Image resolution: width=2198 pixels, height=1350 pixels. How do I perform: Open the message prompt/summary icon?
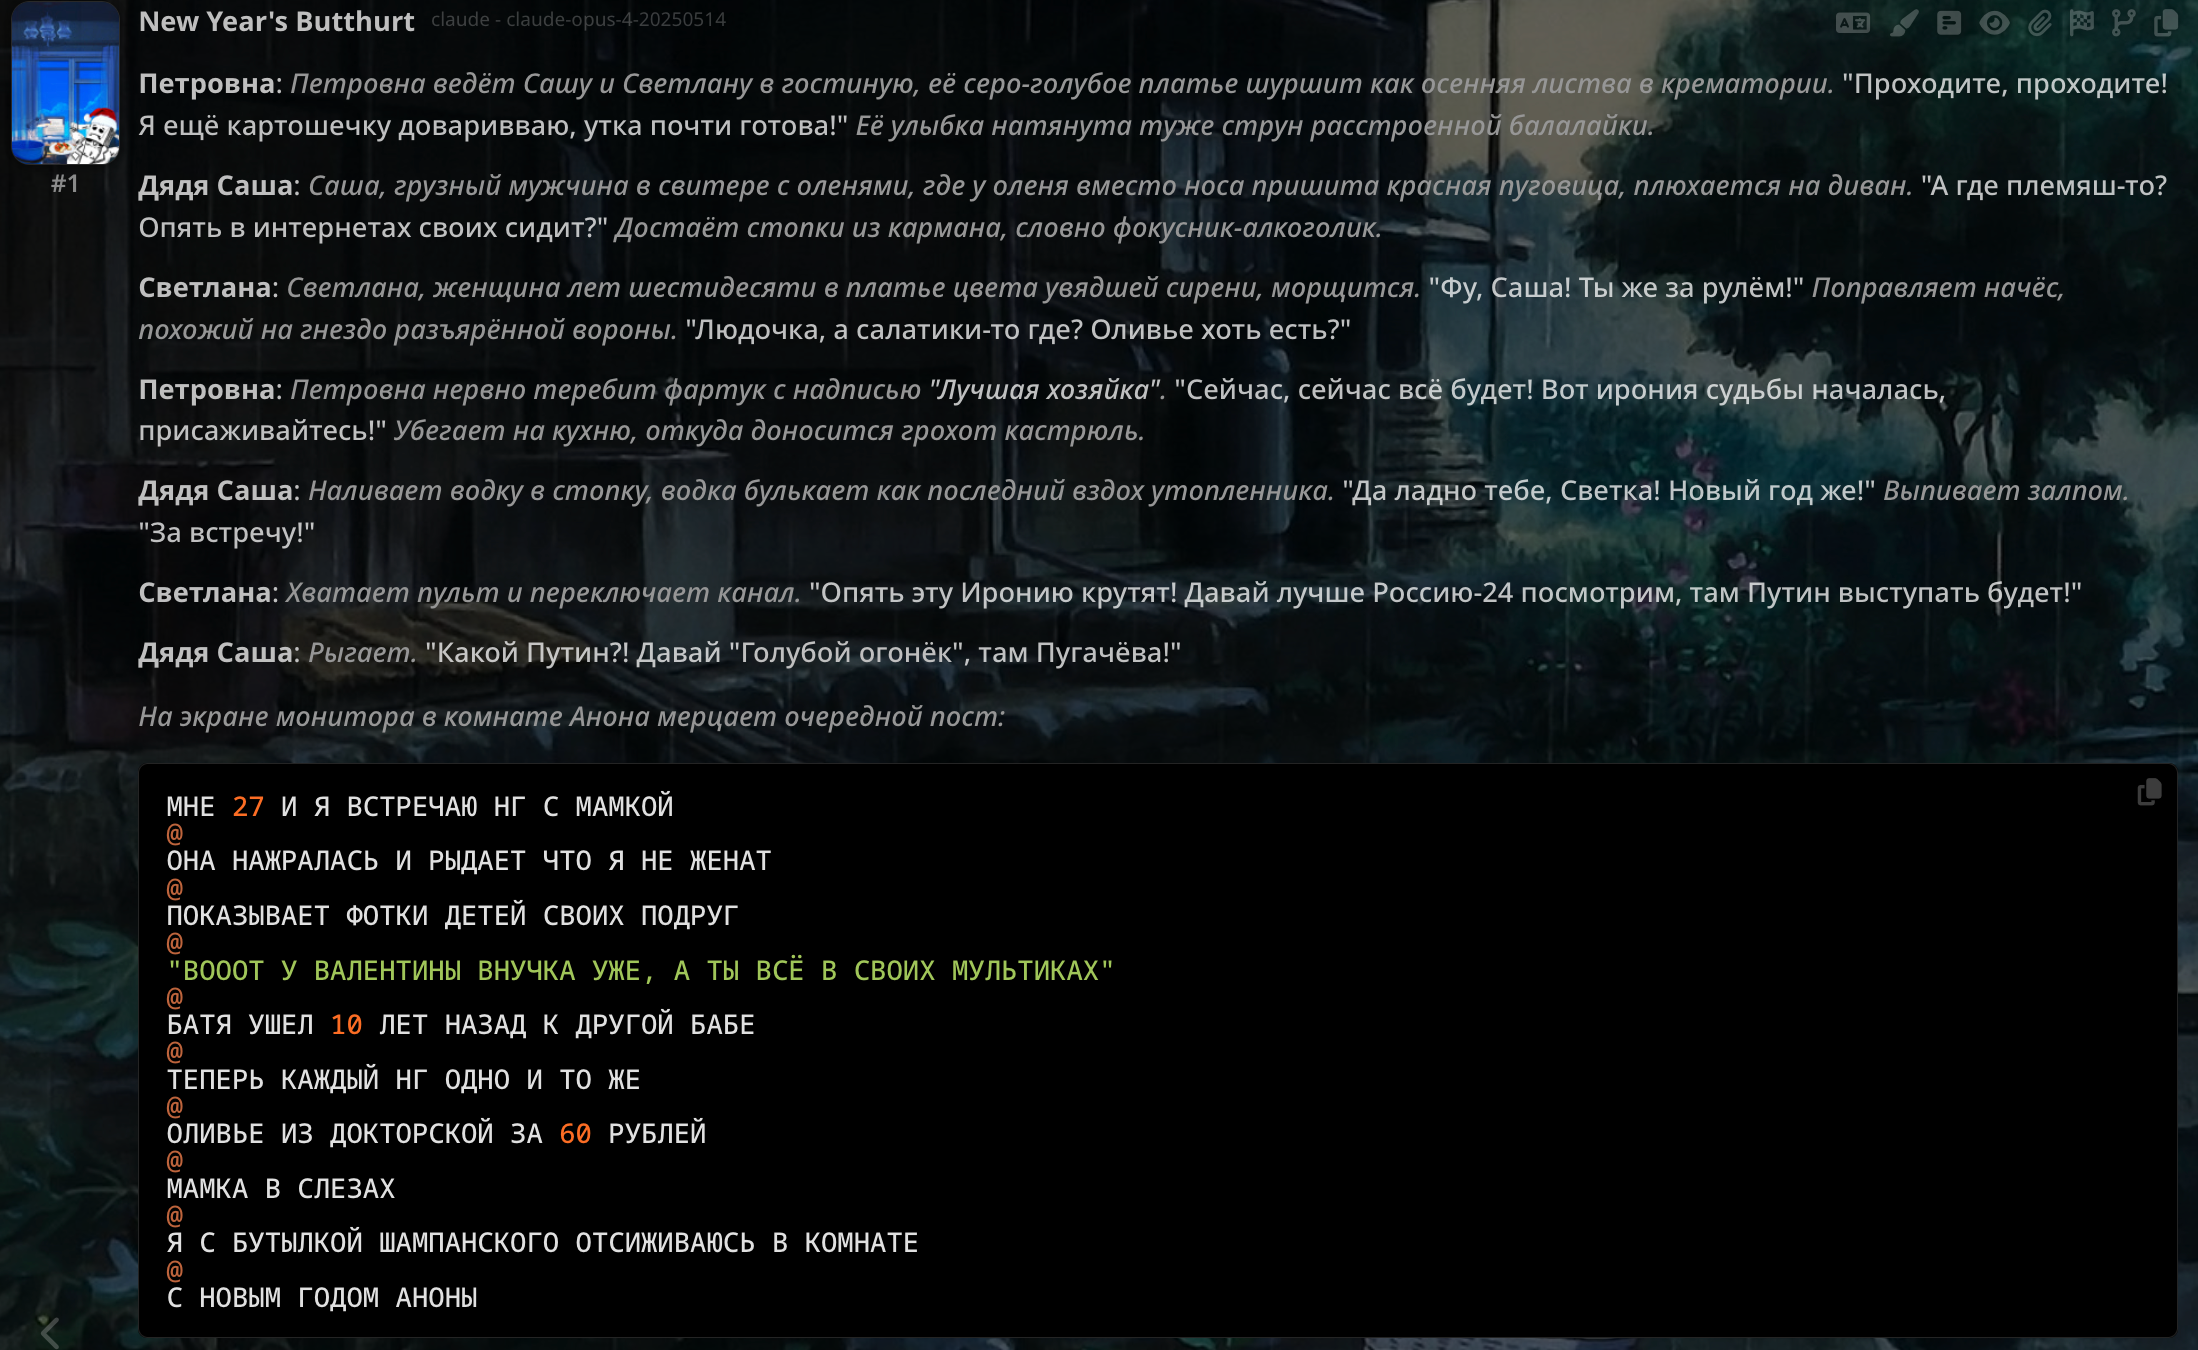click(1948, 23)
